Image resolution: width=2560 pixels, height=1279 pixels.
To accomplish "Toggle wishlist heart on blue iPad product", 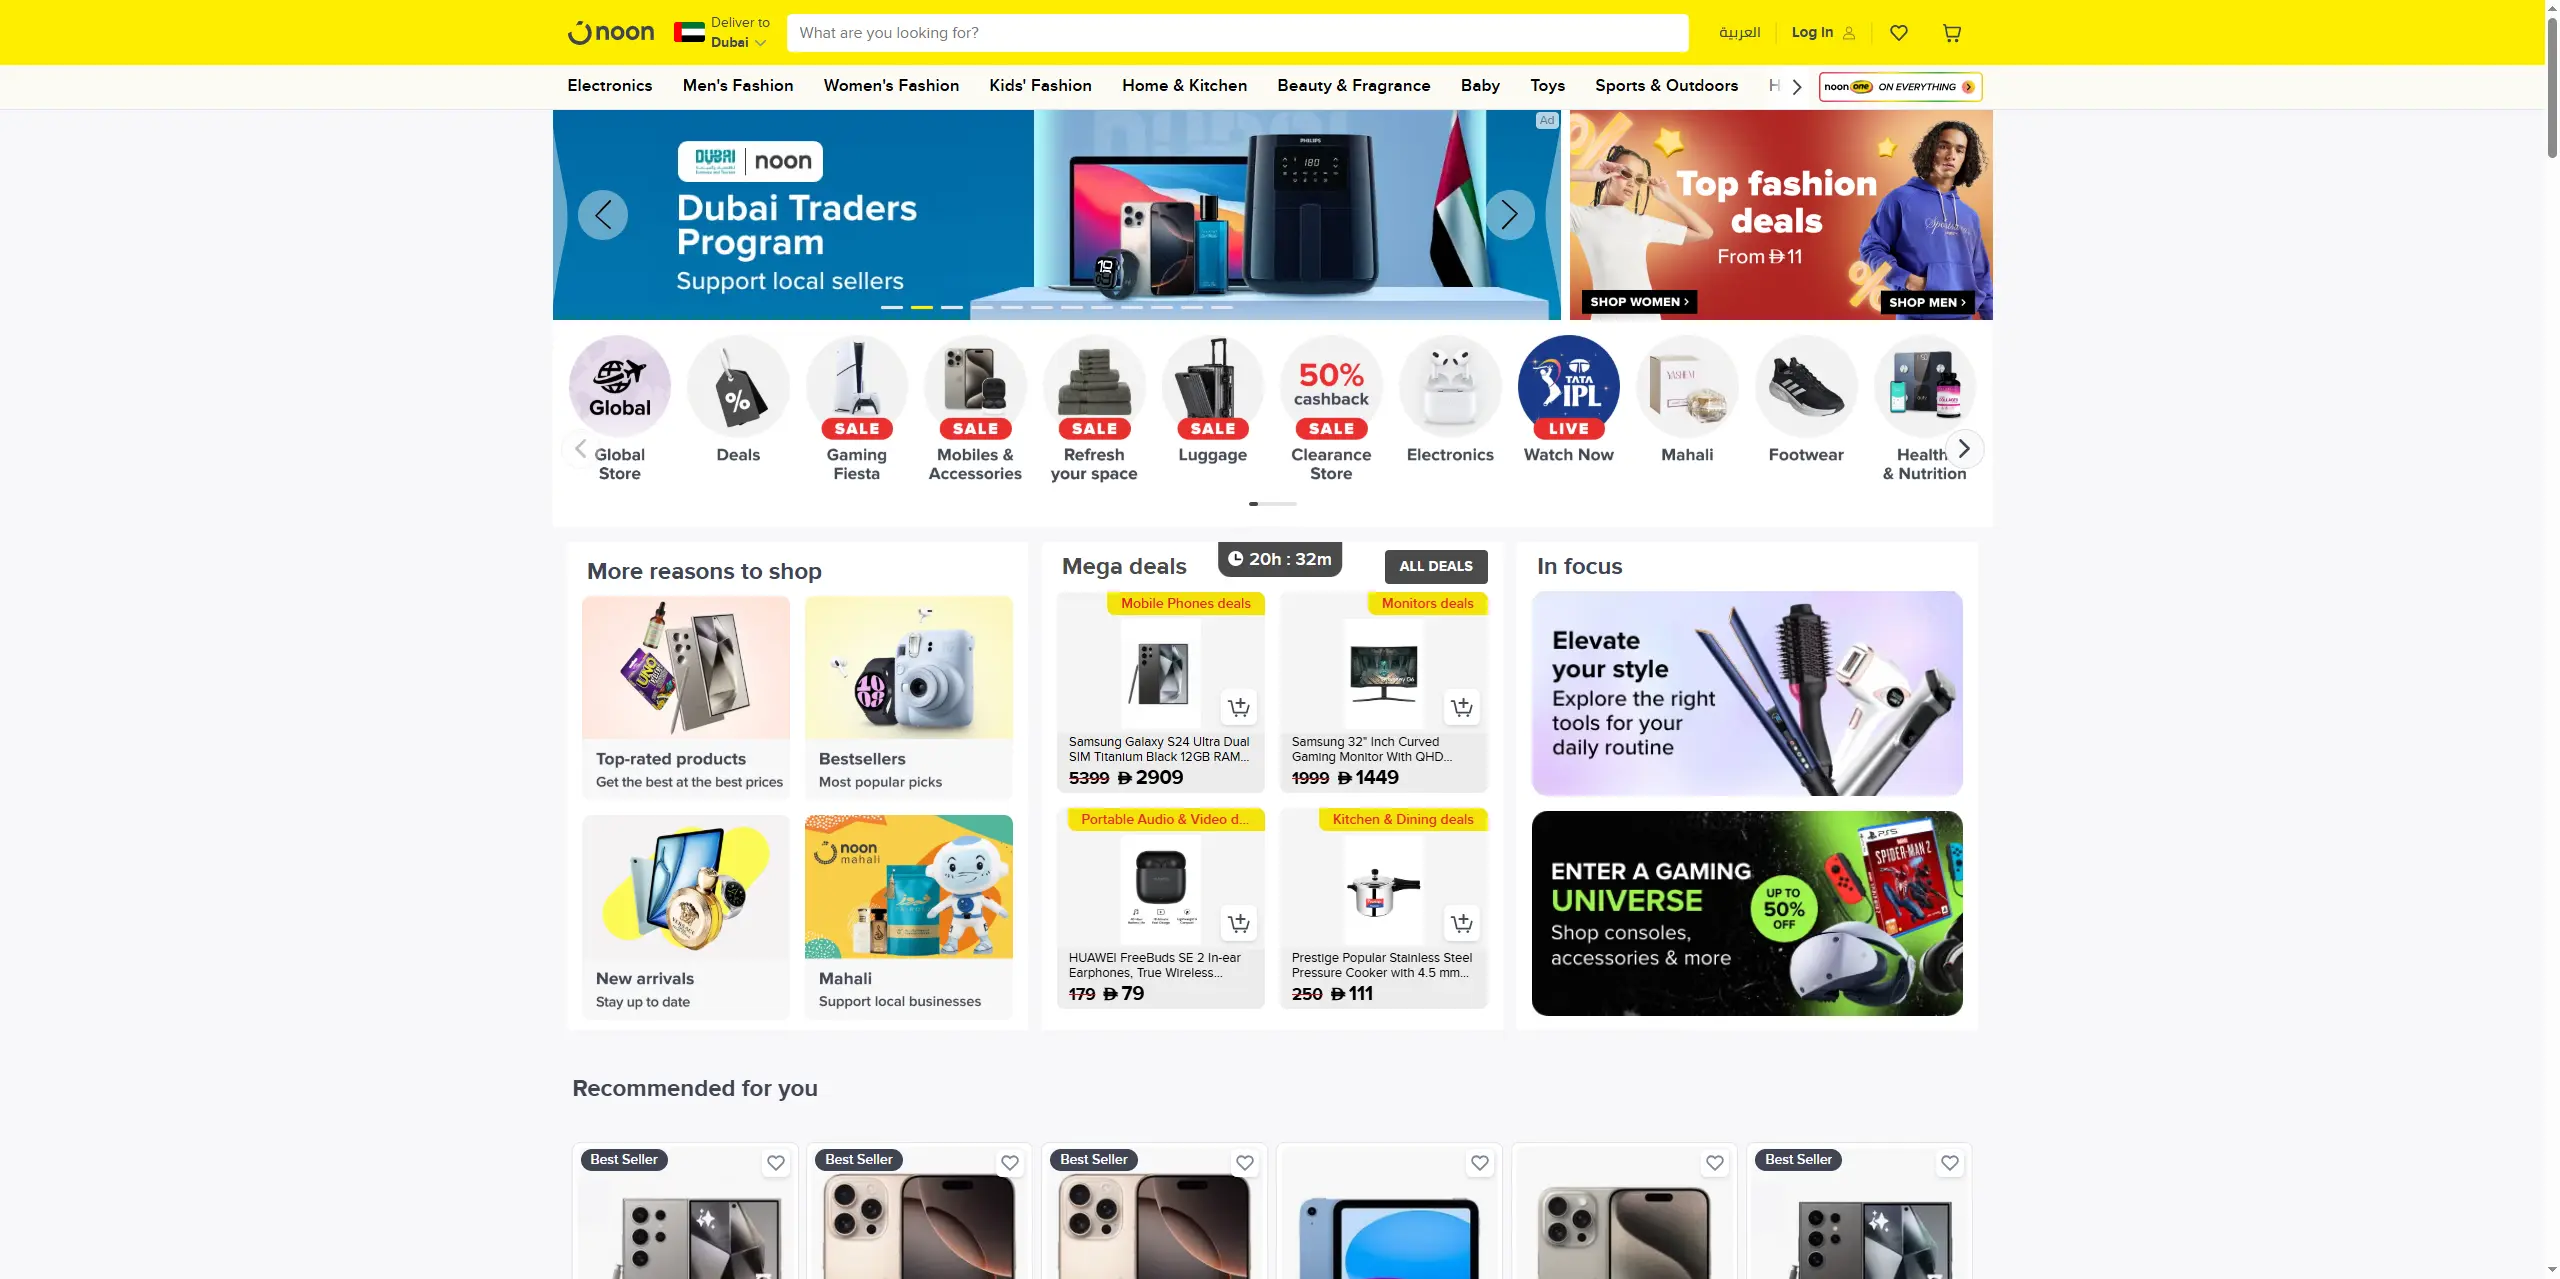I will click(x=1480, y=1163).
